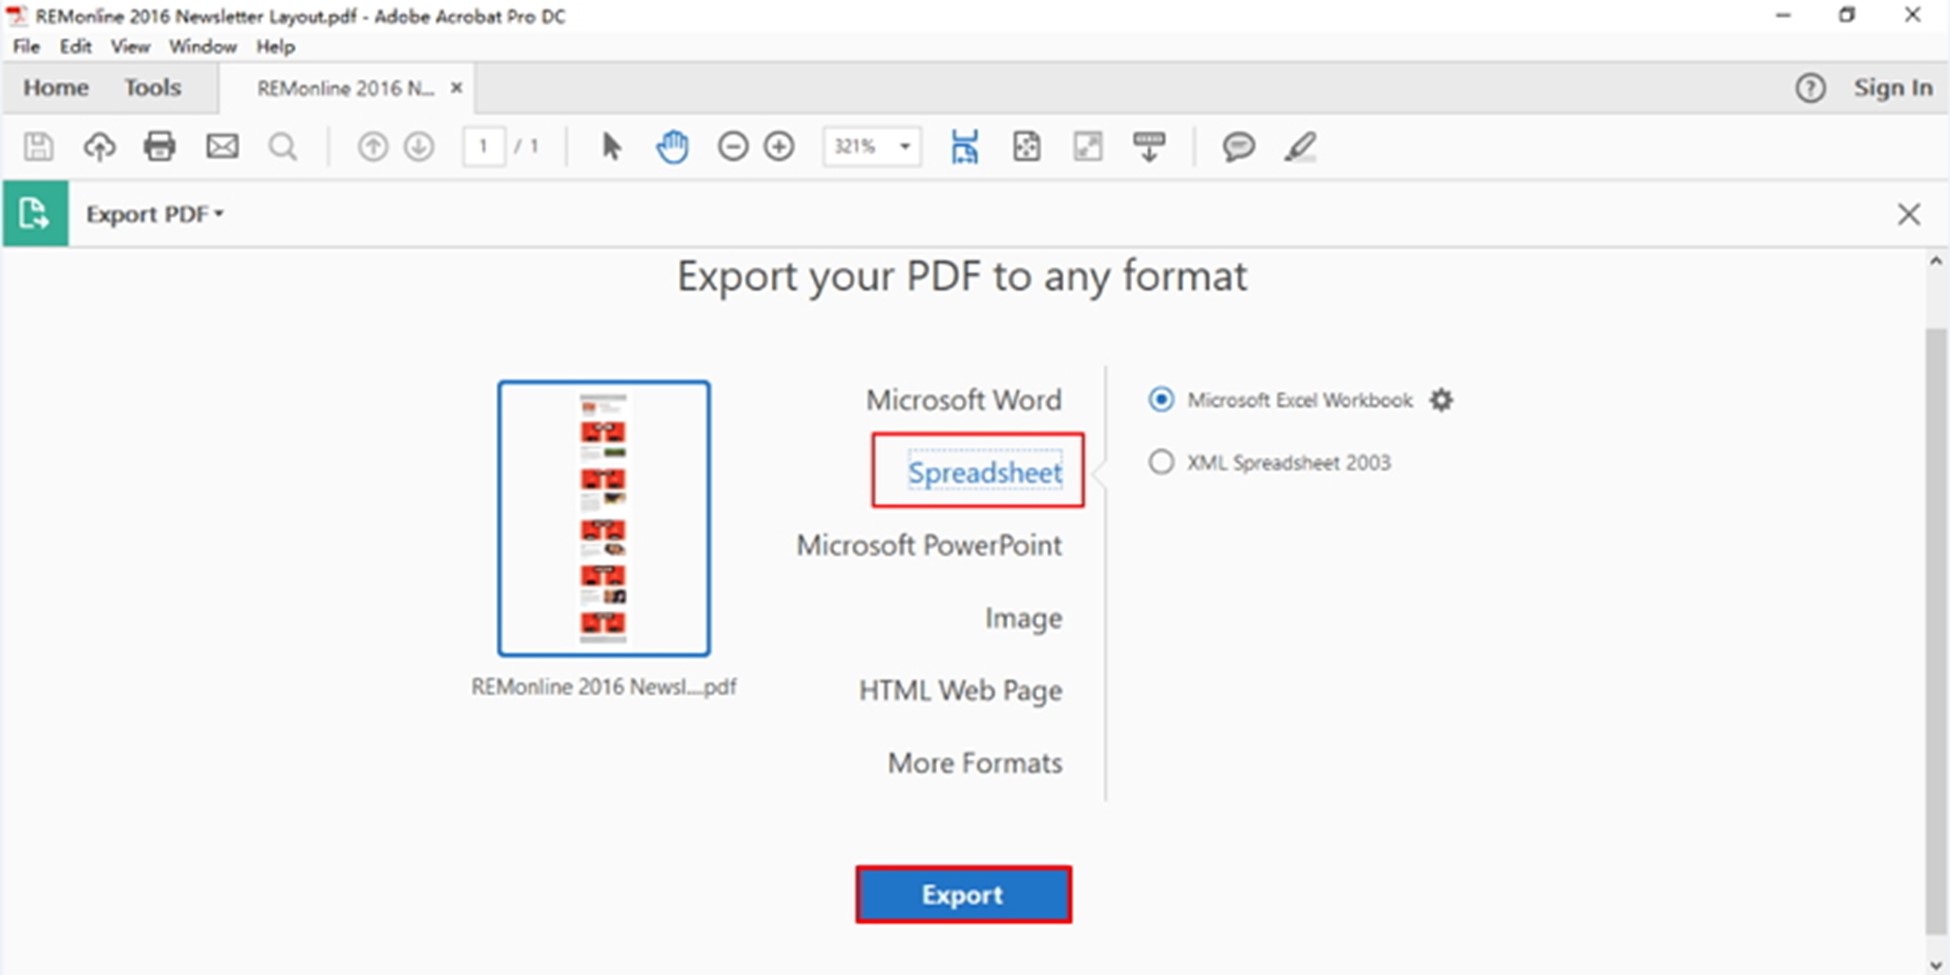Select Microsoft Excel Workbook radio button

point(1161,400)
